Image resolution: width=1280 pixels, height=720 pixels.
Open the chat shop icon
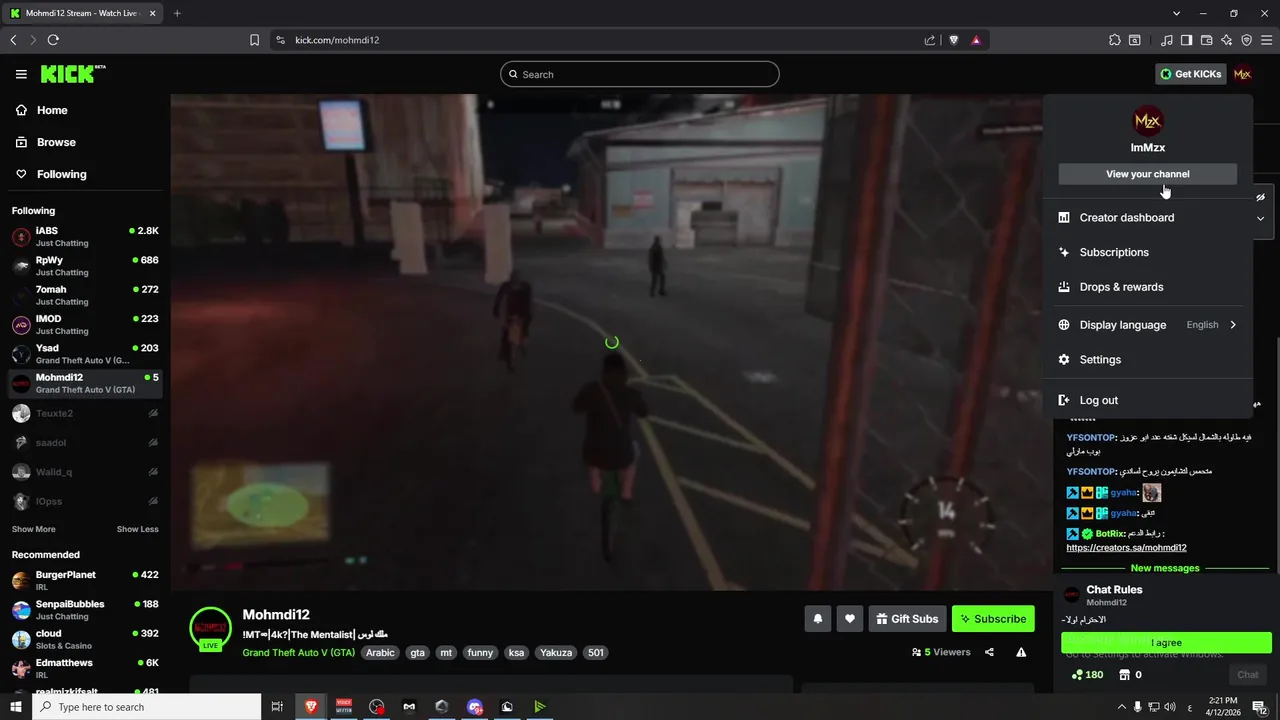1124,675
